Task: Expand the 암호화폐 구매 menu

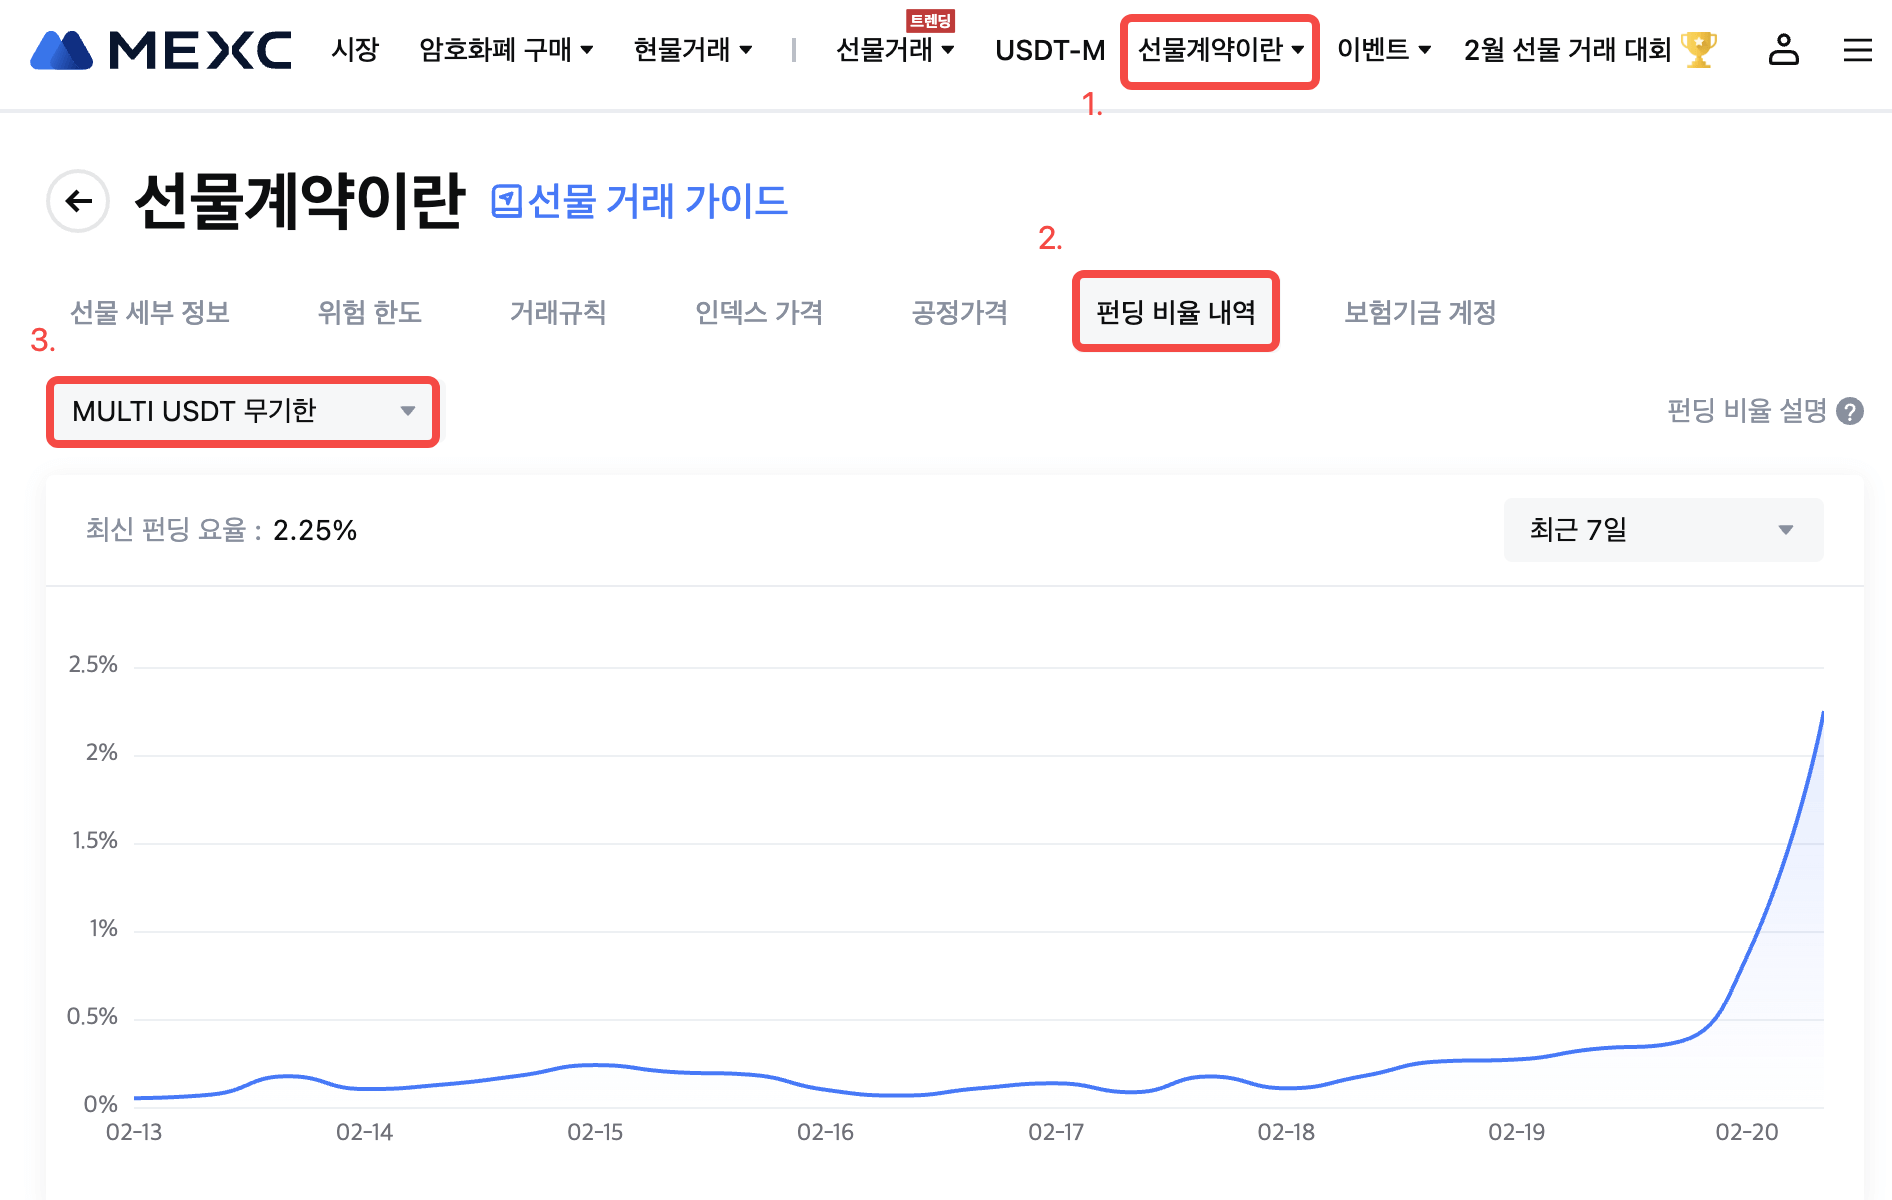Action: (x=506, y=50)
